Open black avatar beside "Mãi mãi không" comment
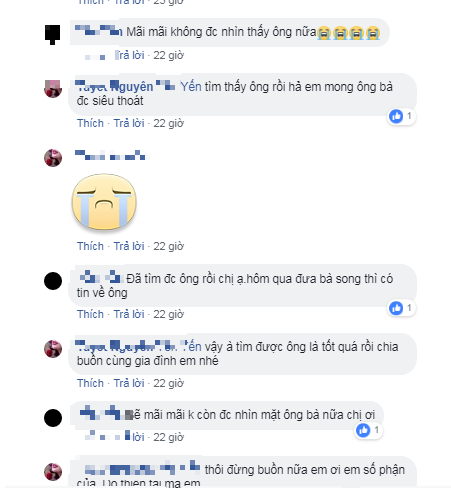 (x=53, y=34)
